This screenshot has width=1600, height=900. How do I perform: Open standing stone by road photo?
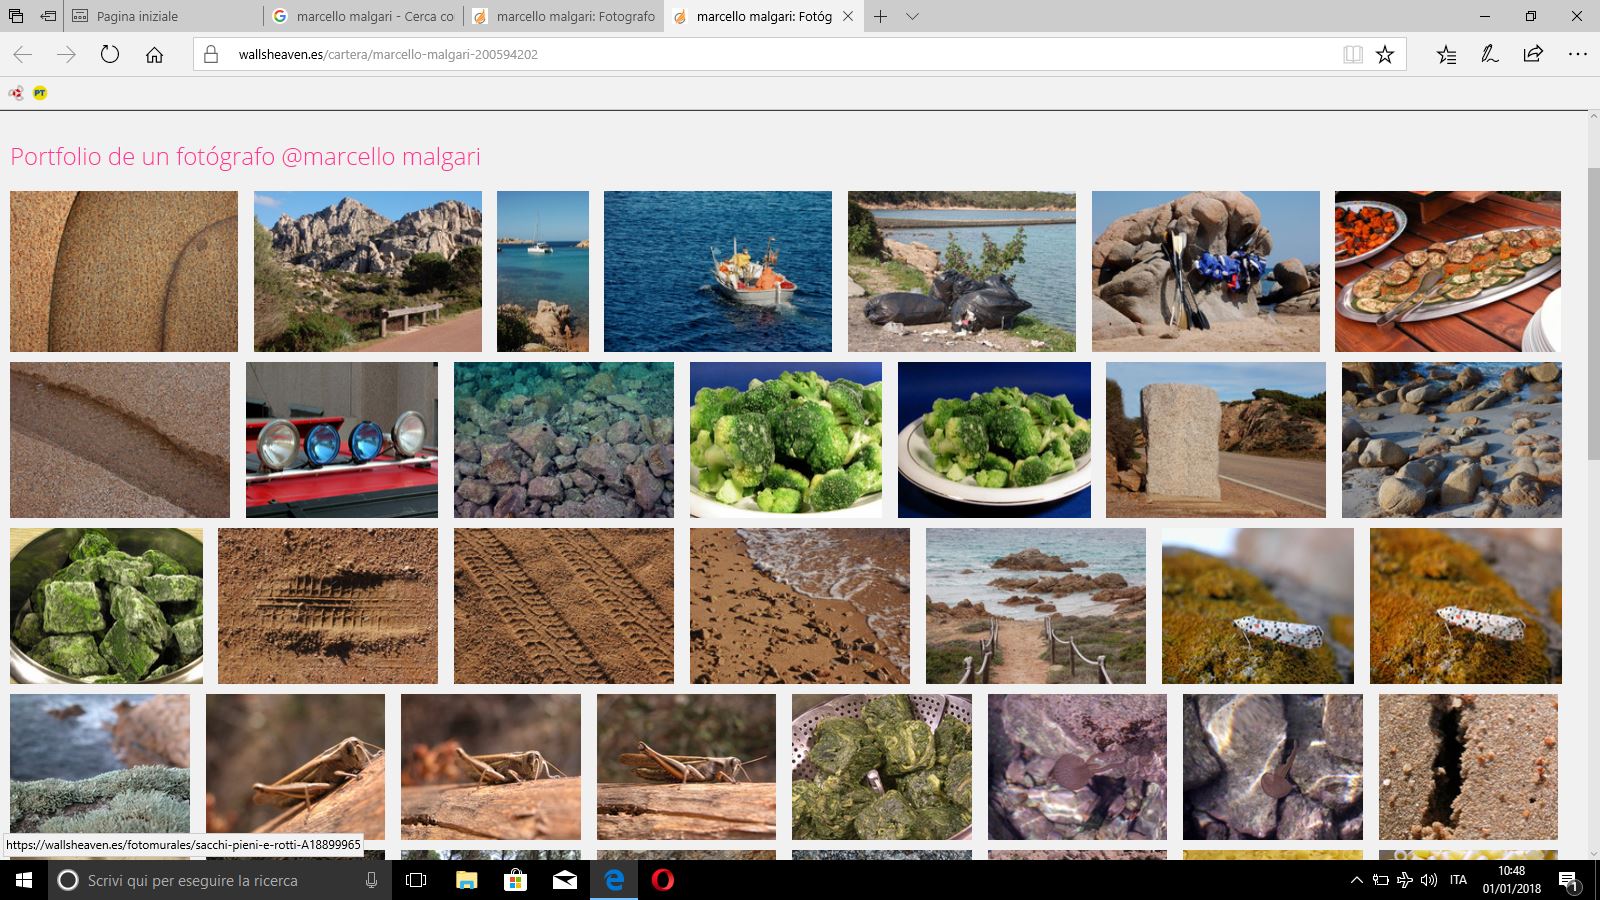tap(1216, 440)
